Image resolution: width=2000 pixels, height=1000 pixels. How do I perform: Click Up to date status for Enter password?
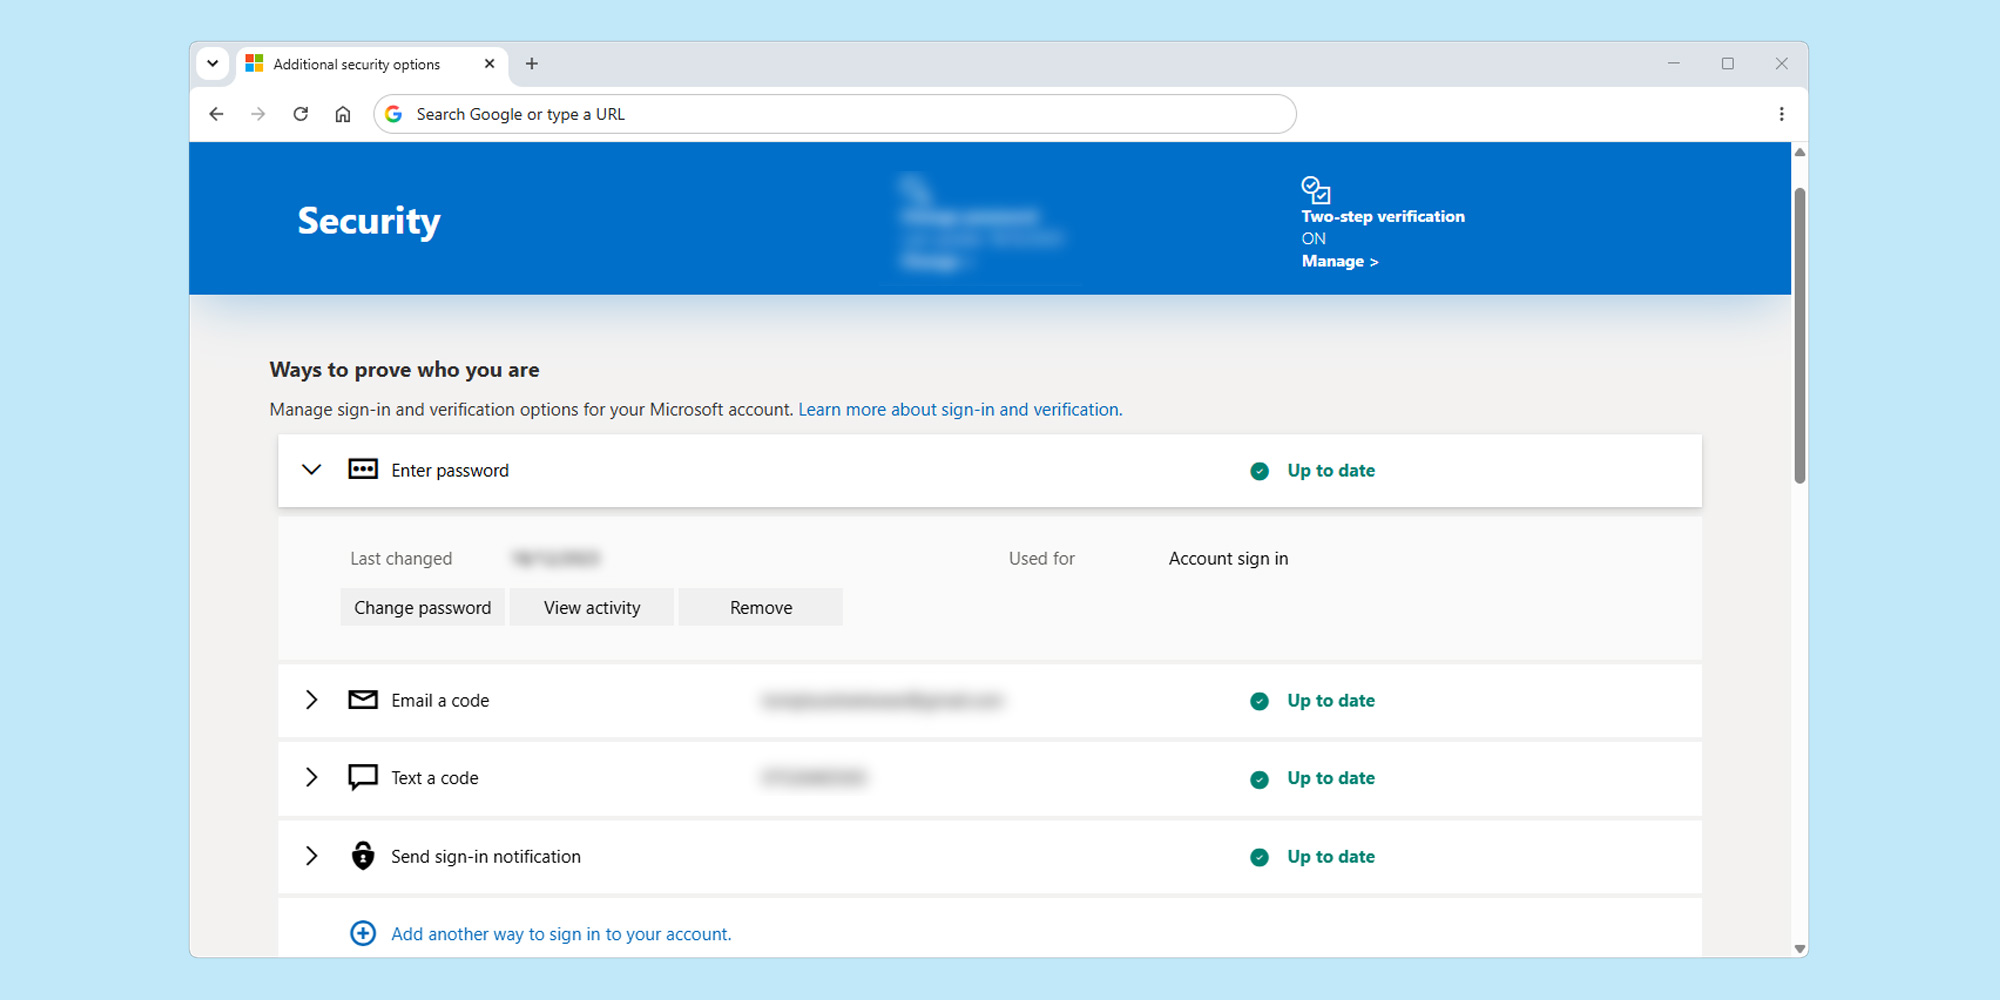pyautogui.click(x=1331, y=470)
